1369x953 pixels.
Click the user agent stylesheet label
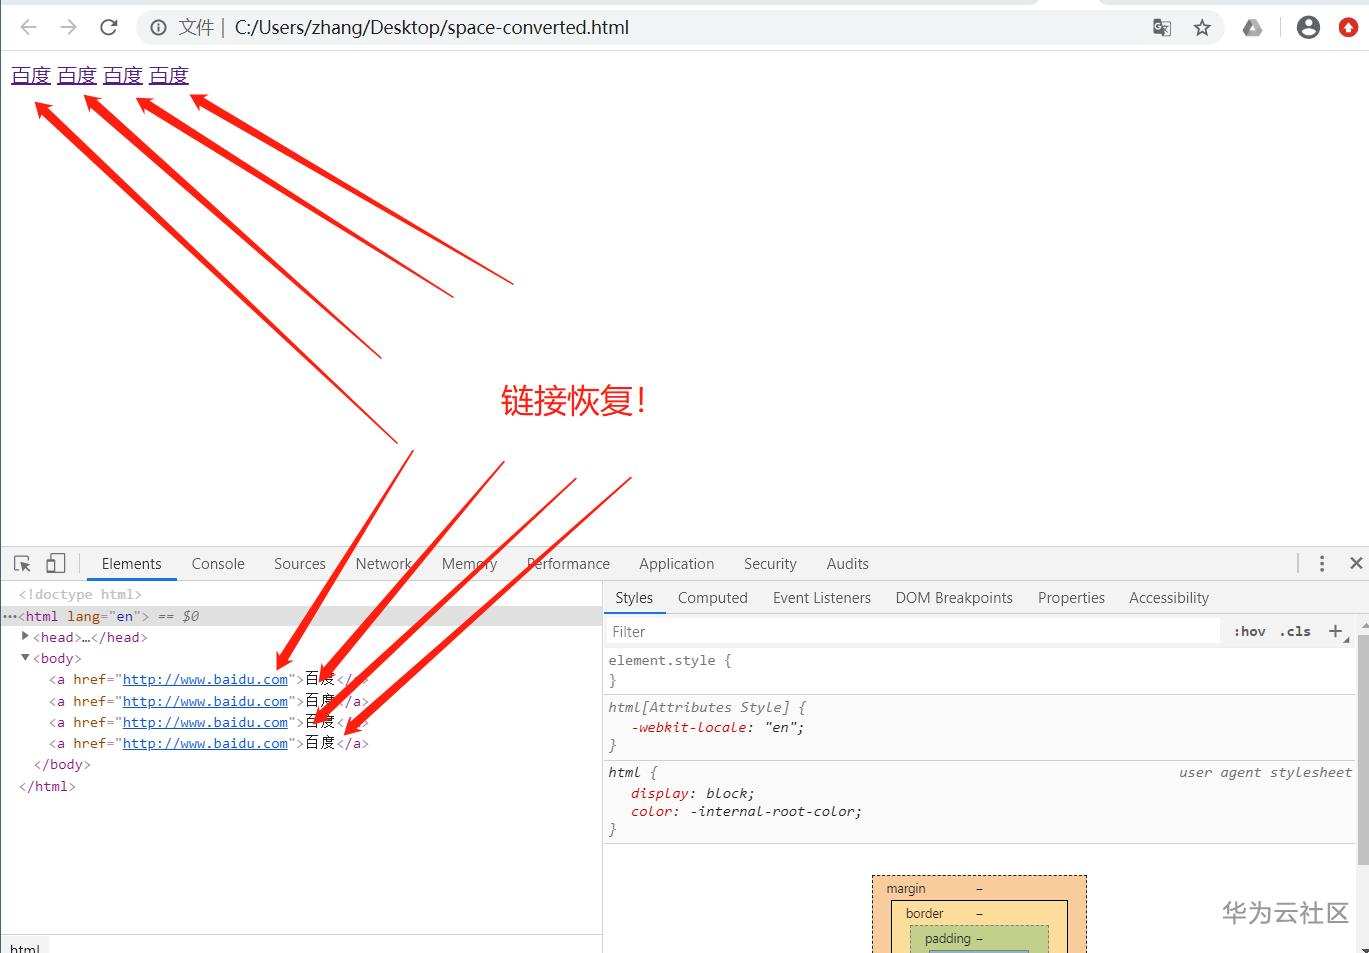pos(1265,772)
